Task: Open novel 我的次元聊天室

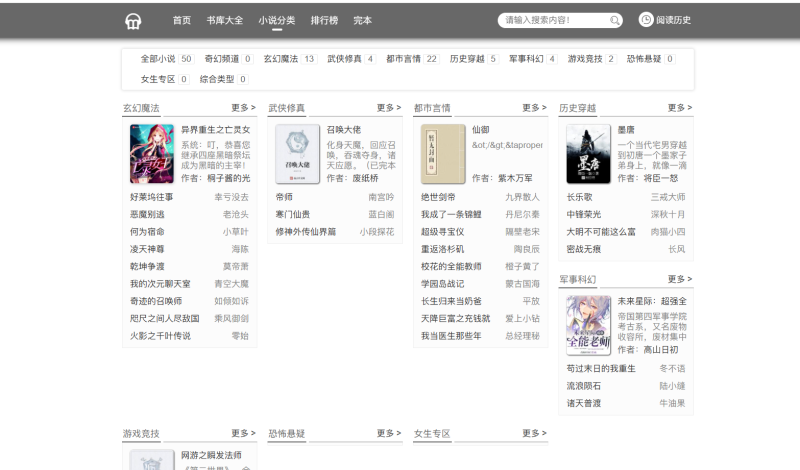Action: (x=160, y=284)
